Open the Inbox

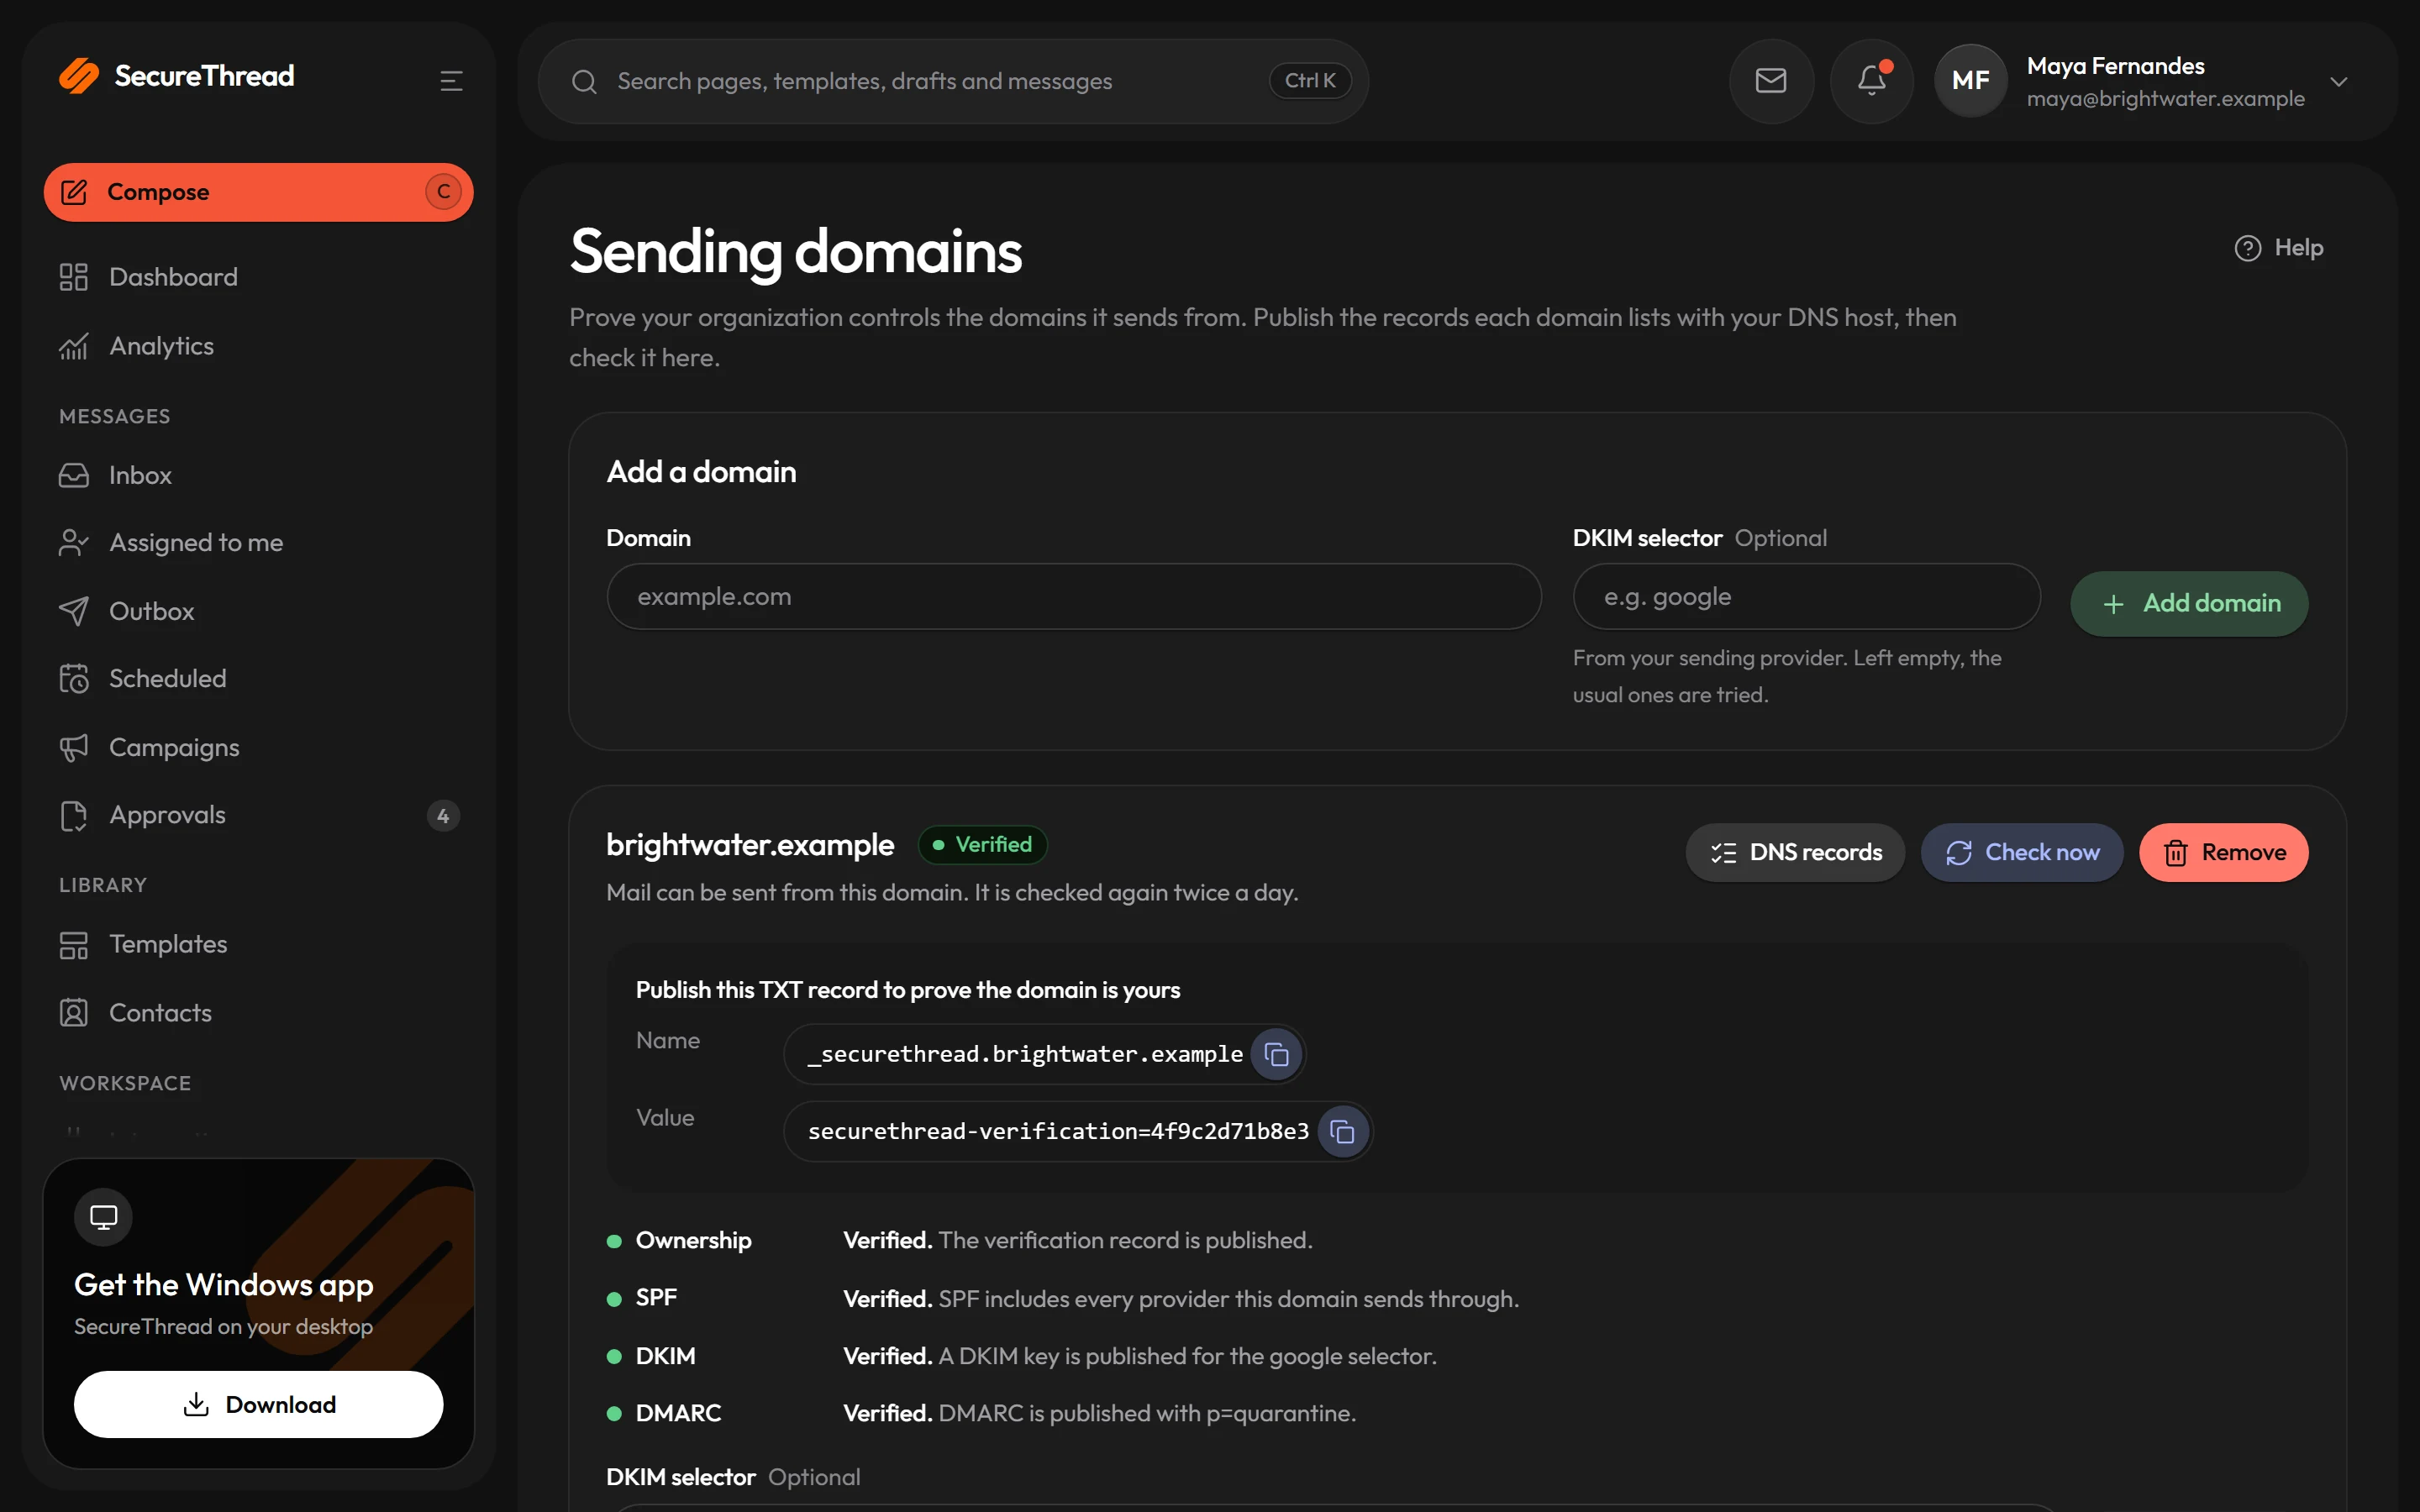[x=258, y=475]
